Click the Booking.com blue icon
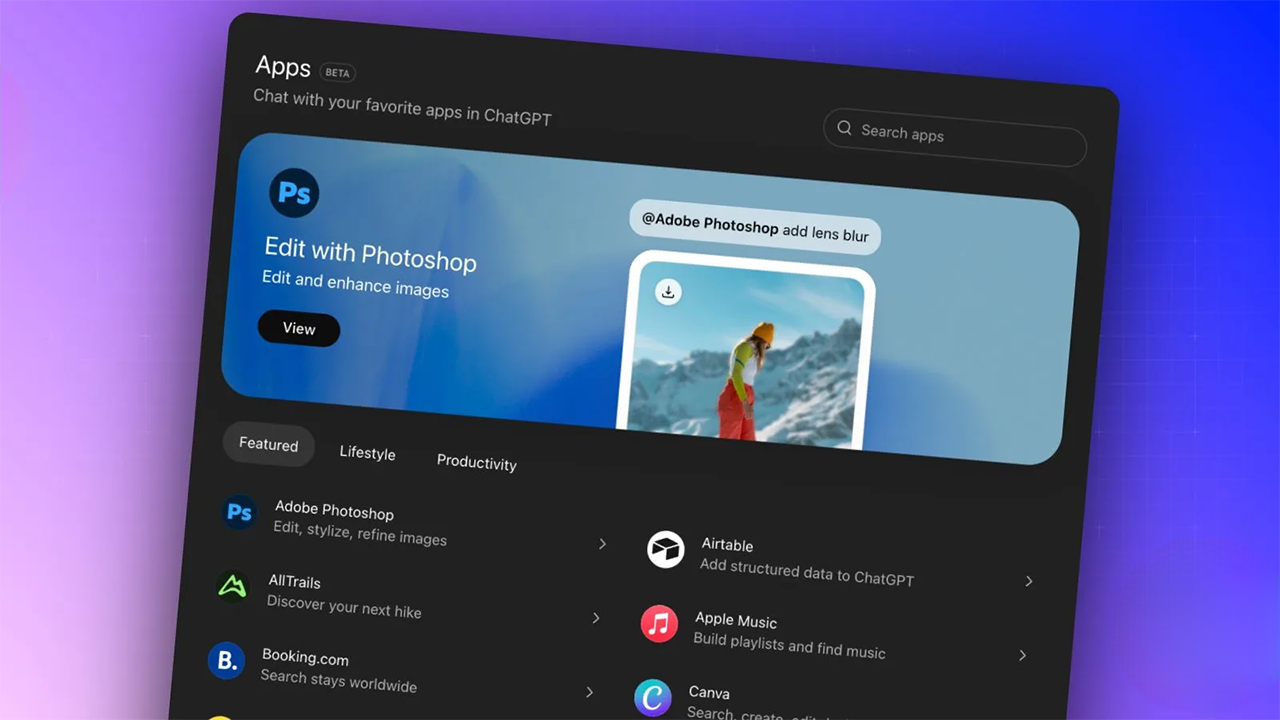The image size is (1280, 720). pos(226,661)
